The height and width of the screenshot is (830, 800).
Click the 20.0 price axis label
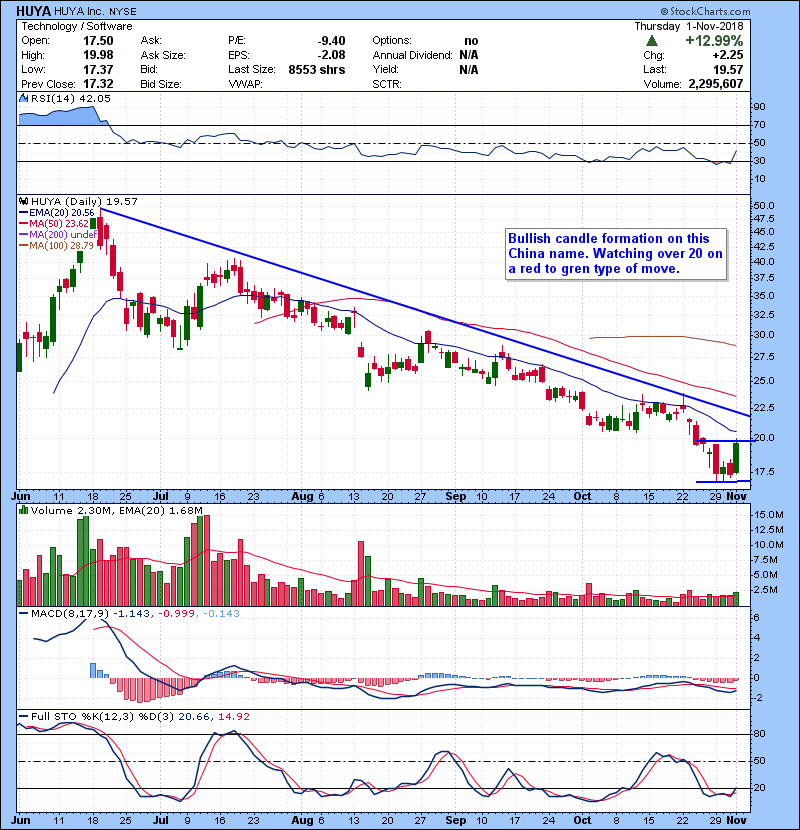point(764,438)
